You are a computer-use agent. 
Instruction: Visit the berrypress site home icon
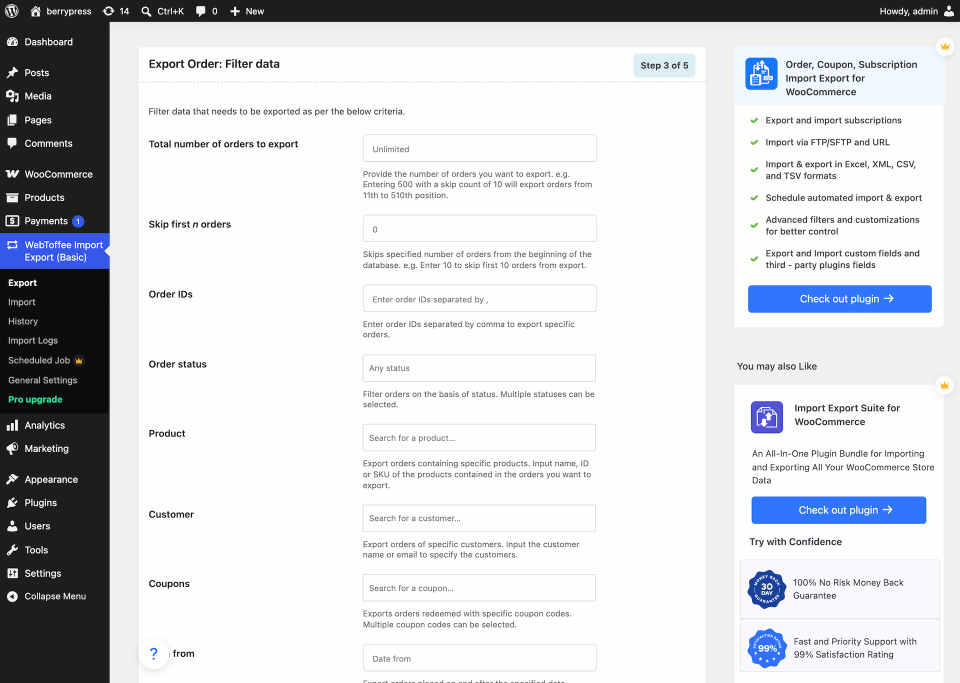36,11
